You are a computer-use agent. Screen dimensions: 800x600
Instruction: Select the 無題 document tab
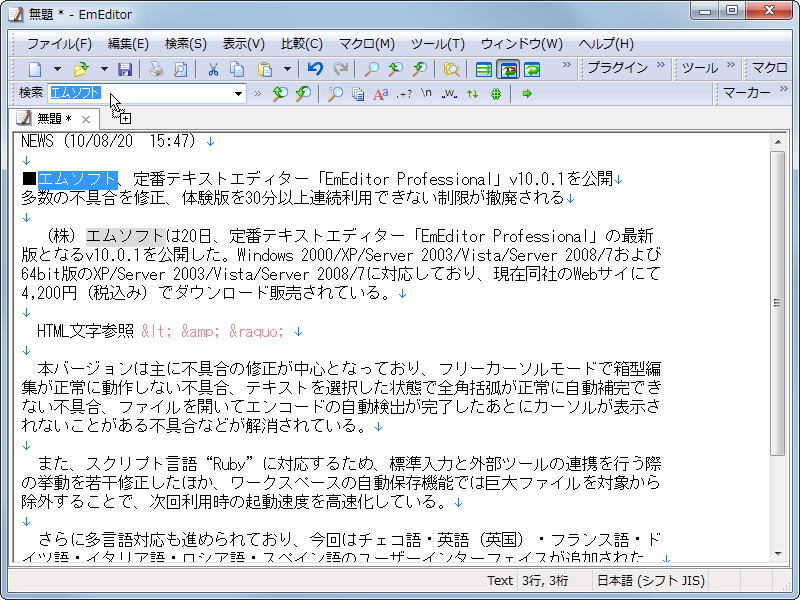tap(50, 117)
